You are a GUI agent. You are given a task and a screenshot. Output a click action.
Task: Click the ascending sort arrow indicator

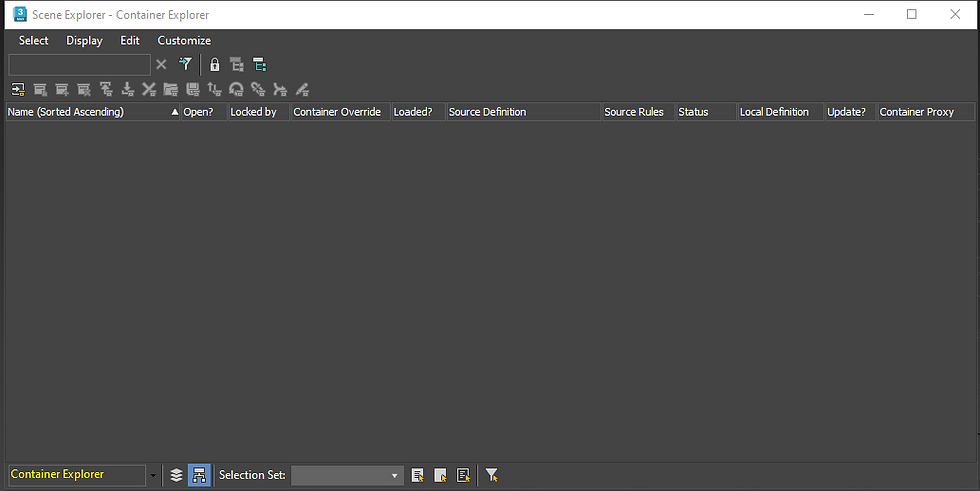point(174,112)
